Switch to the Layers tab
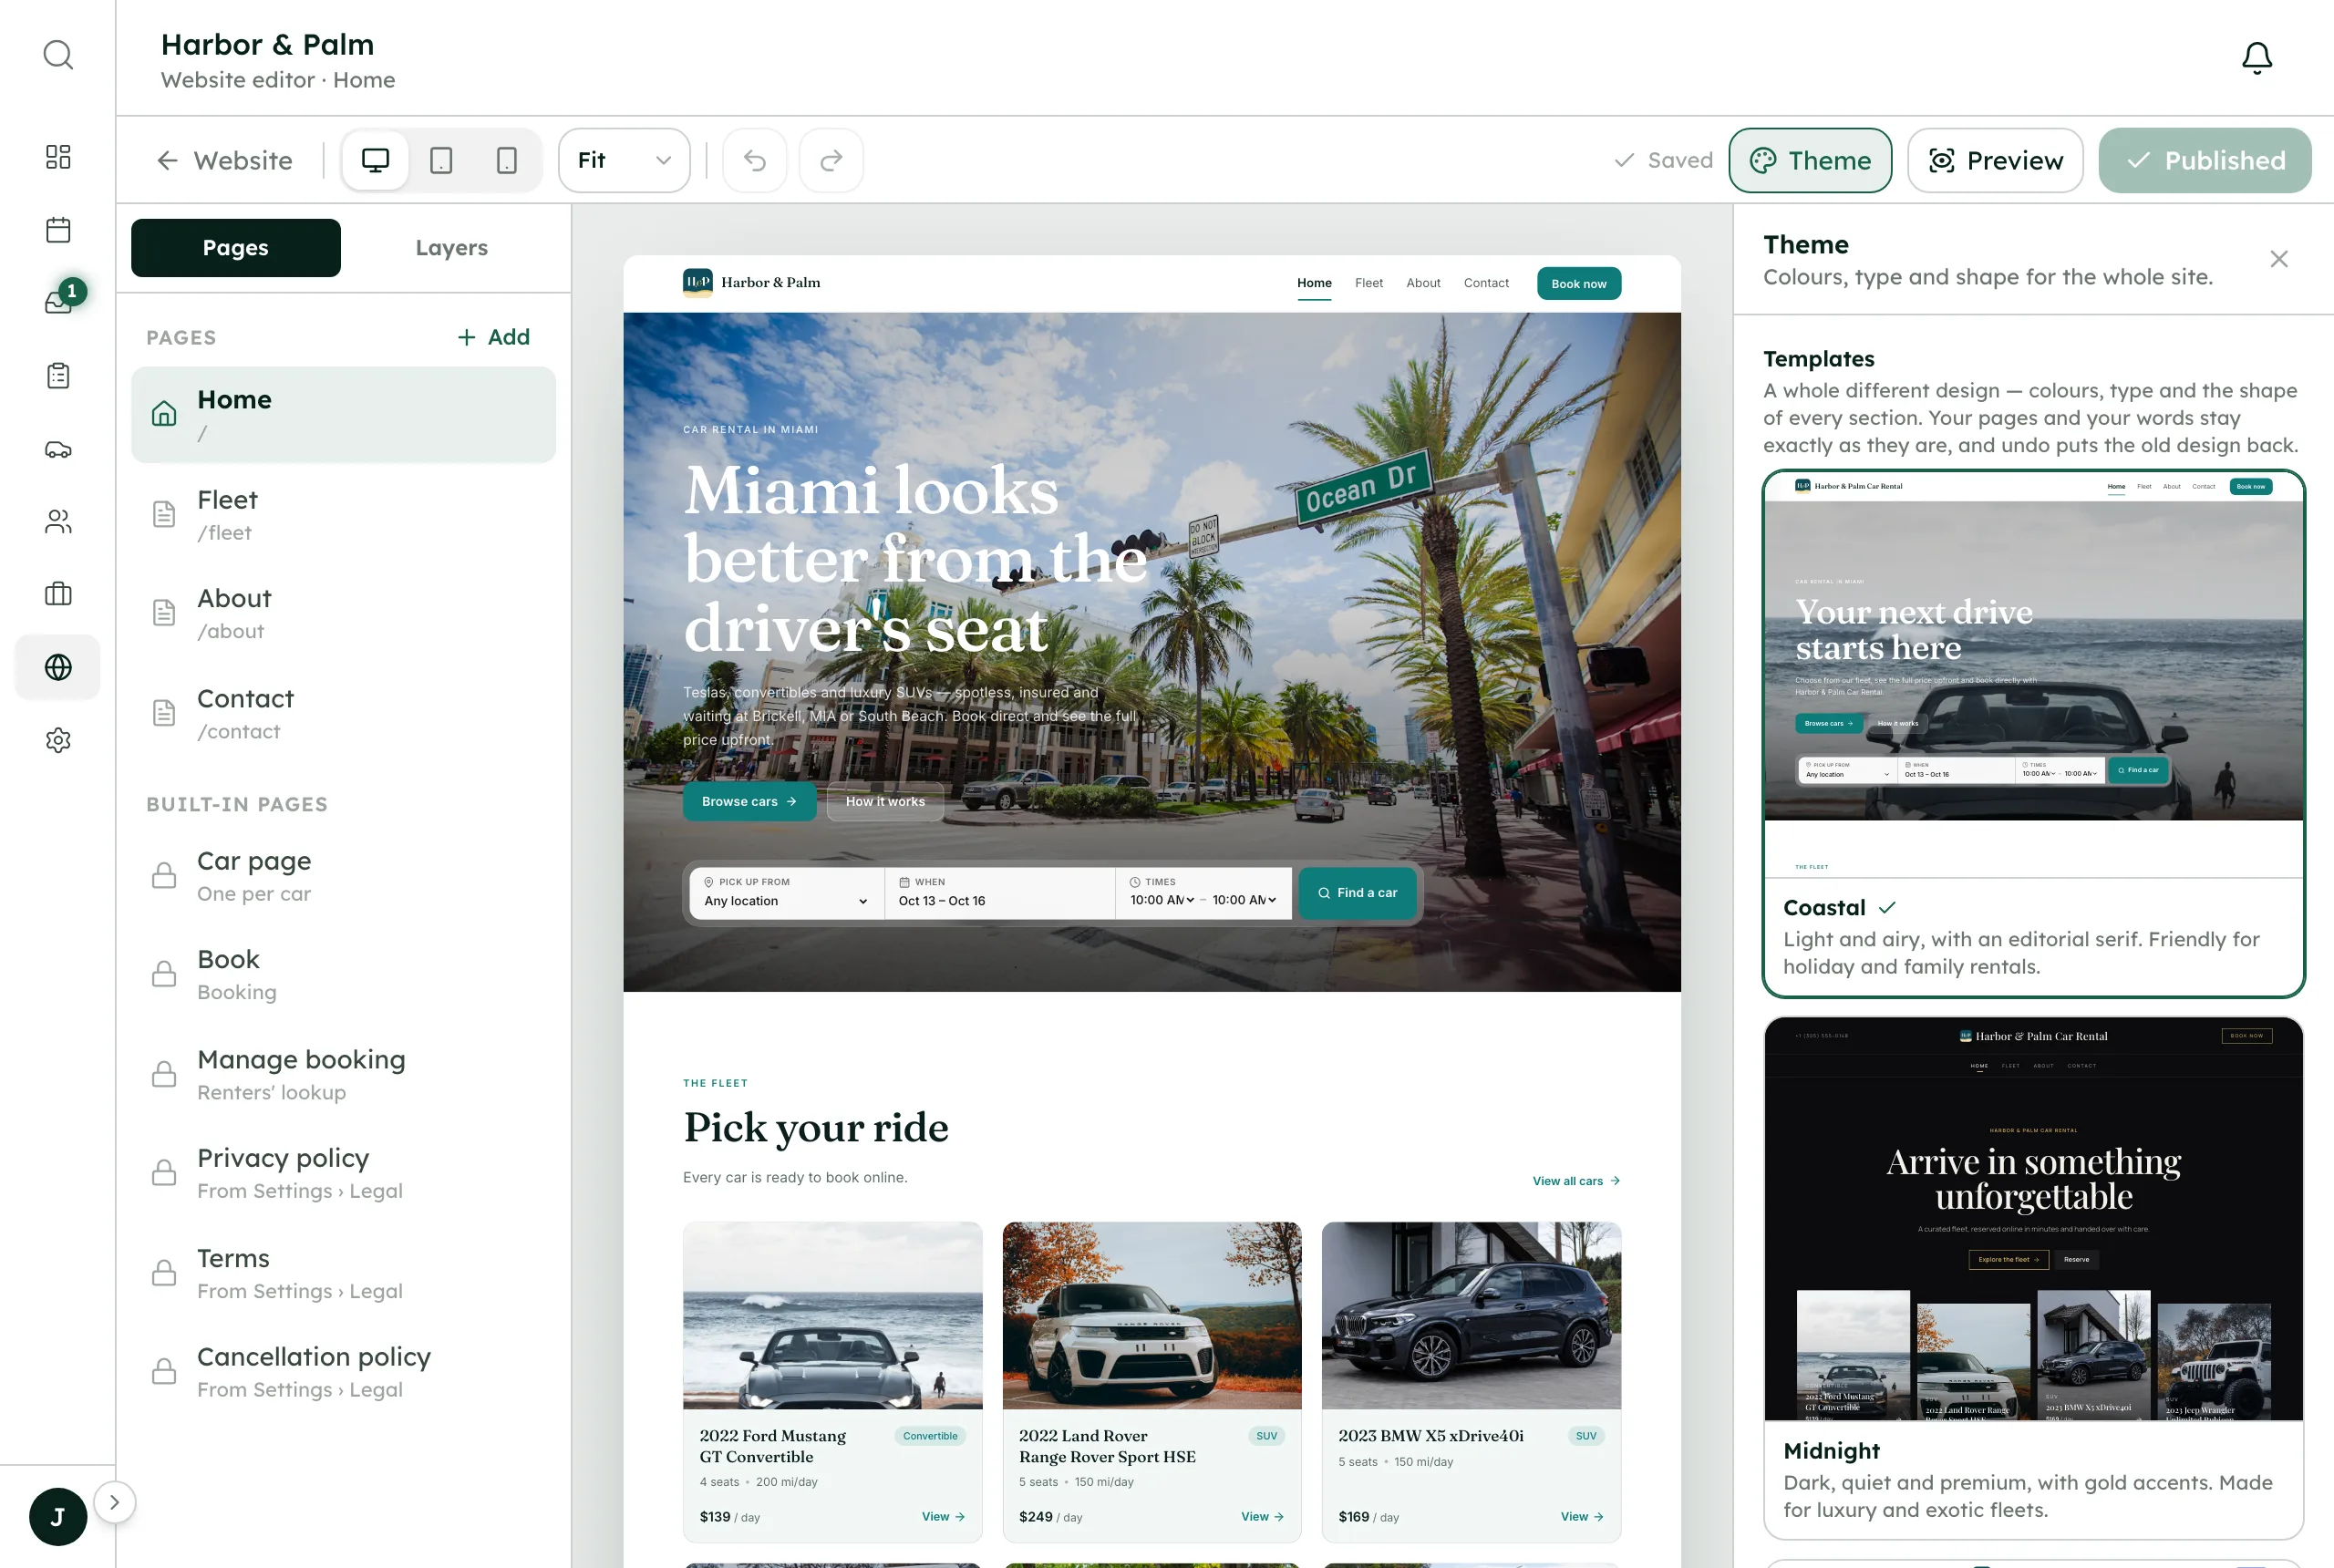The height and width of the screenshot is (1568, 2334). pyautogui.click(x=452, y=248)
